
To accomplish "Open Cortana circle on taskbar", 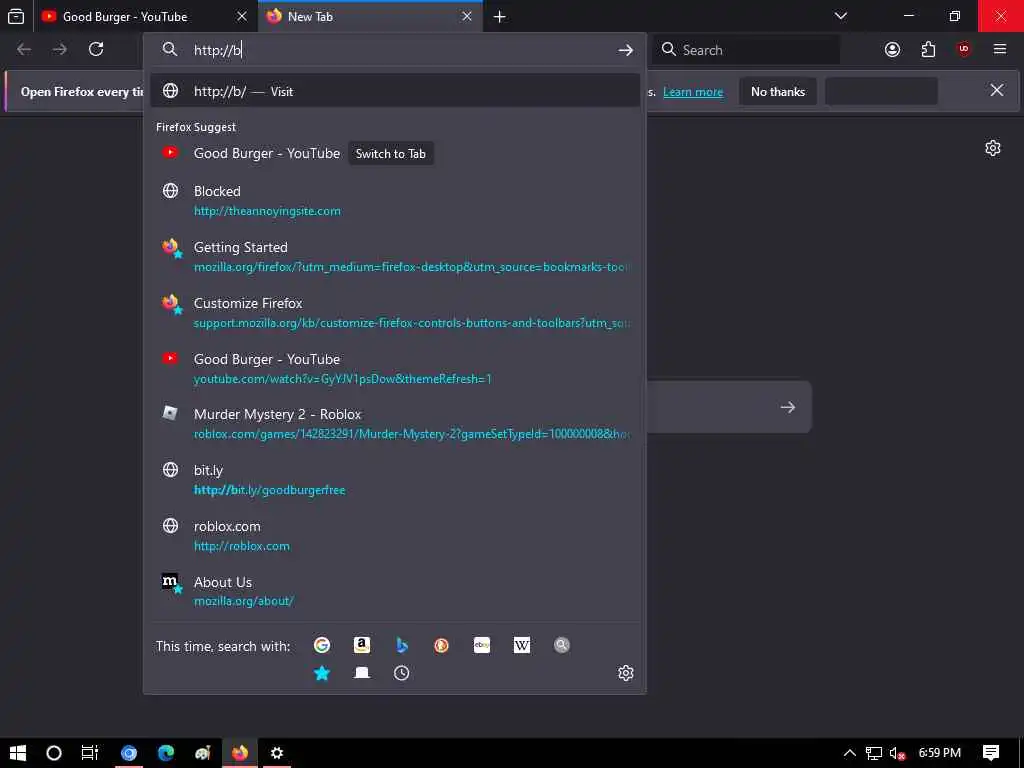I will tap(54, 753).
